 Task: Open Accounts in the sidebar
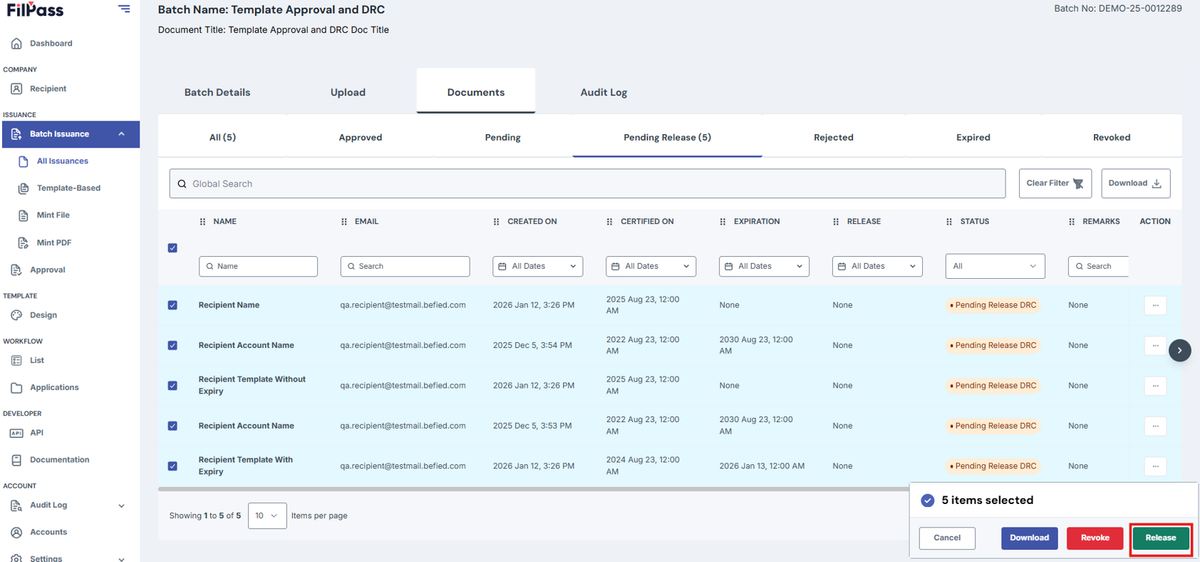click(x=48, y=532)
